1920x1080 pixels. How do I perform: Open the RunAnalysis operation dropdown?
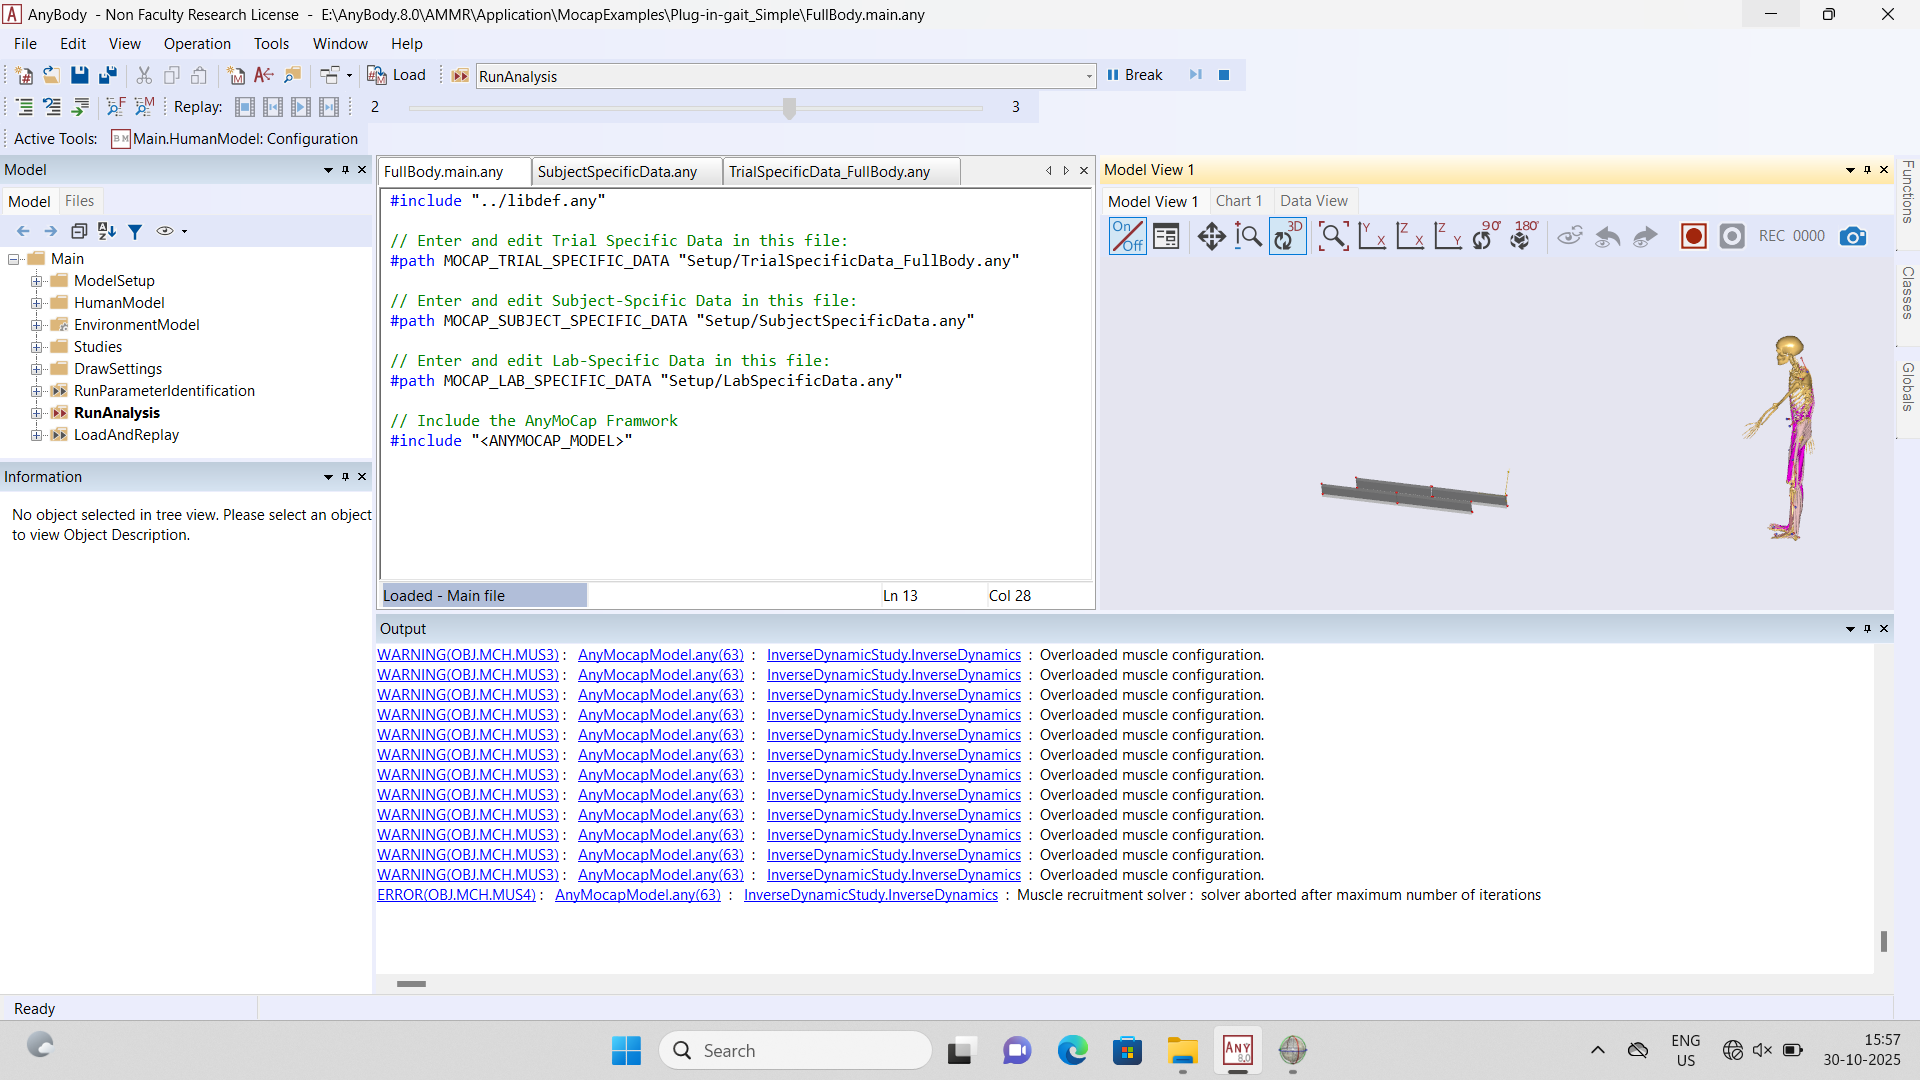[x=1088, y=76]
